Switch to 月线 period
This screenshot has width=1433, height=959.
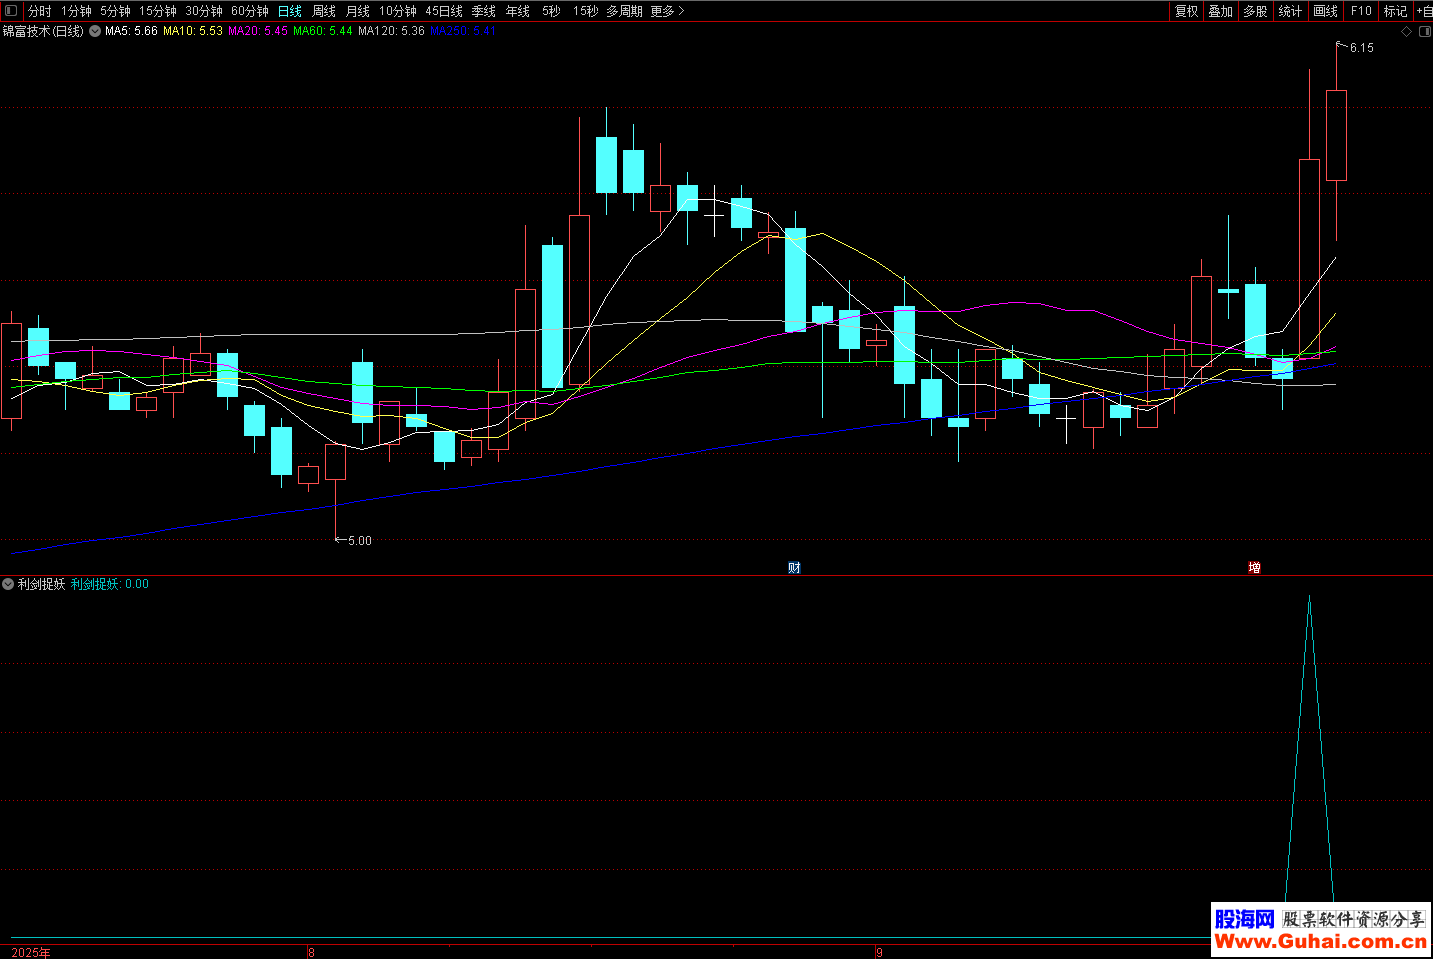coord(357,11)
